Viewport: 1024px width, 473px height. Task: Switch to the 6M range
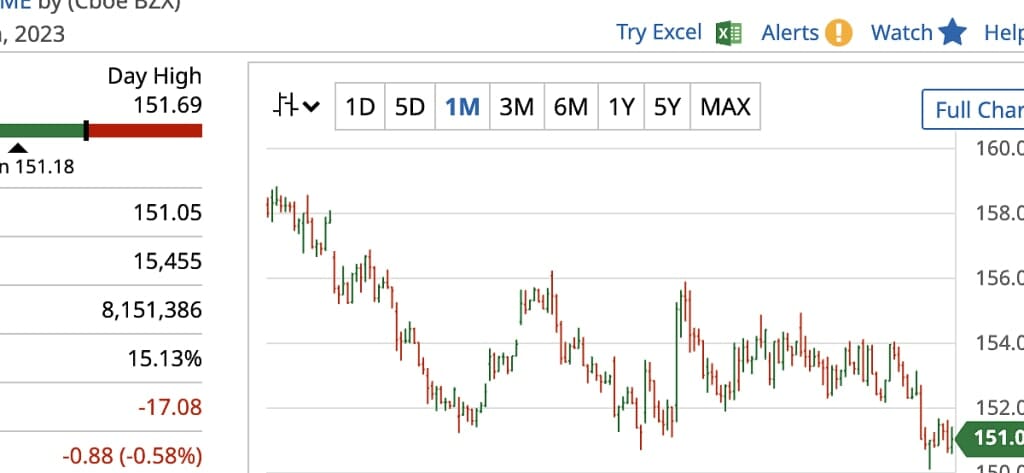click(x=570, y=106)
